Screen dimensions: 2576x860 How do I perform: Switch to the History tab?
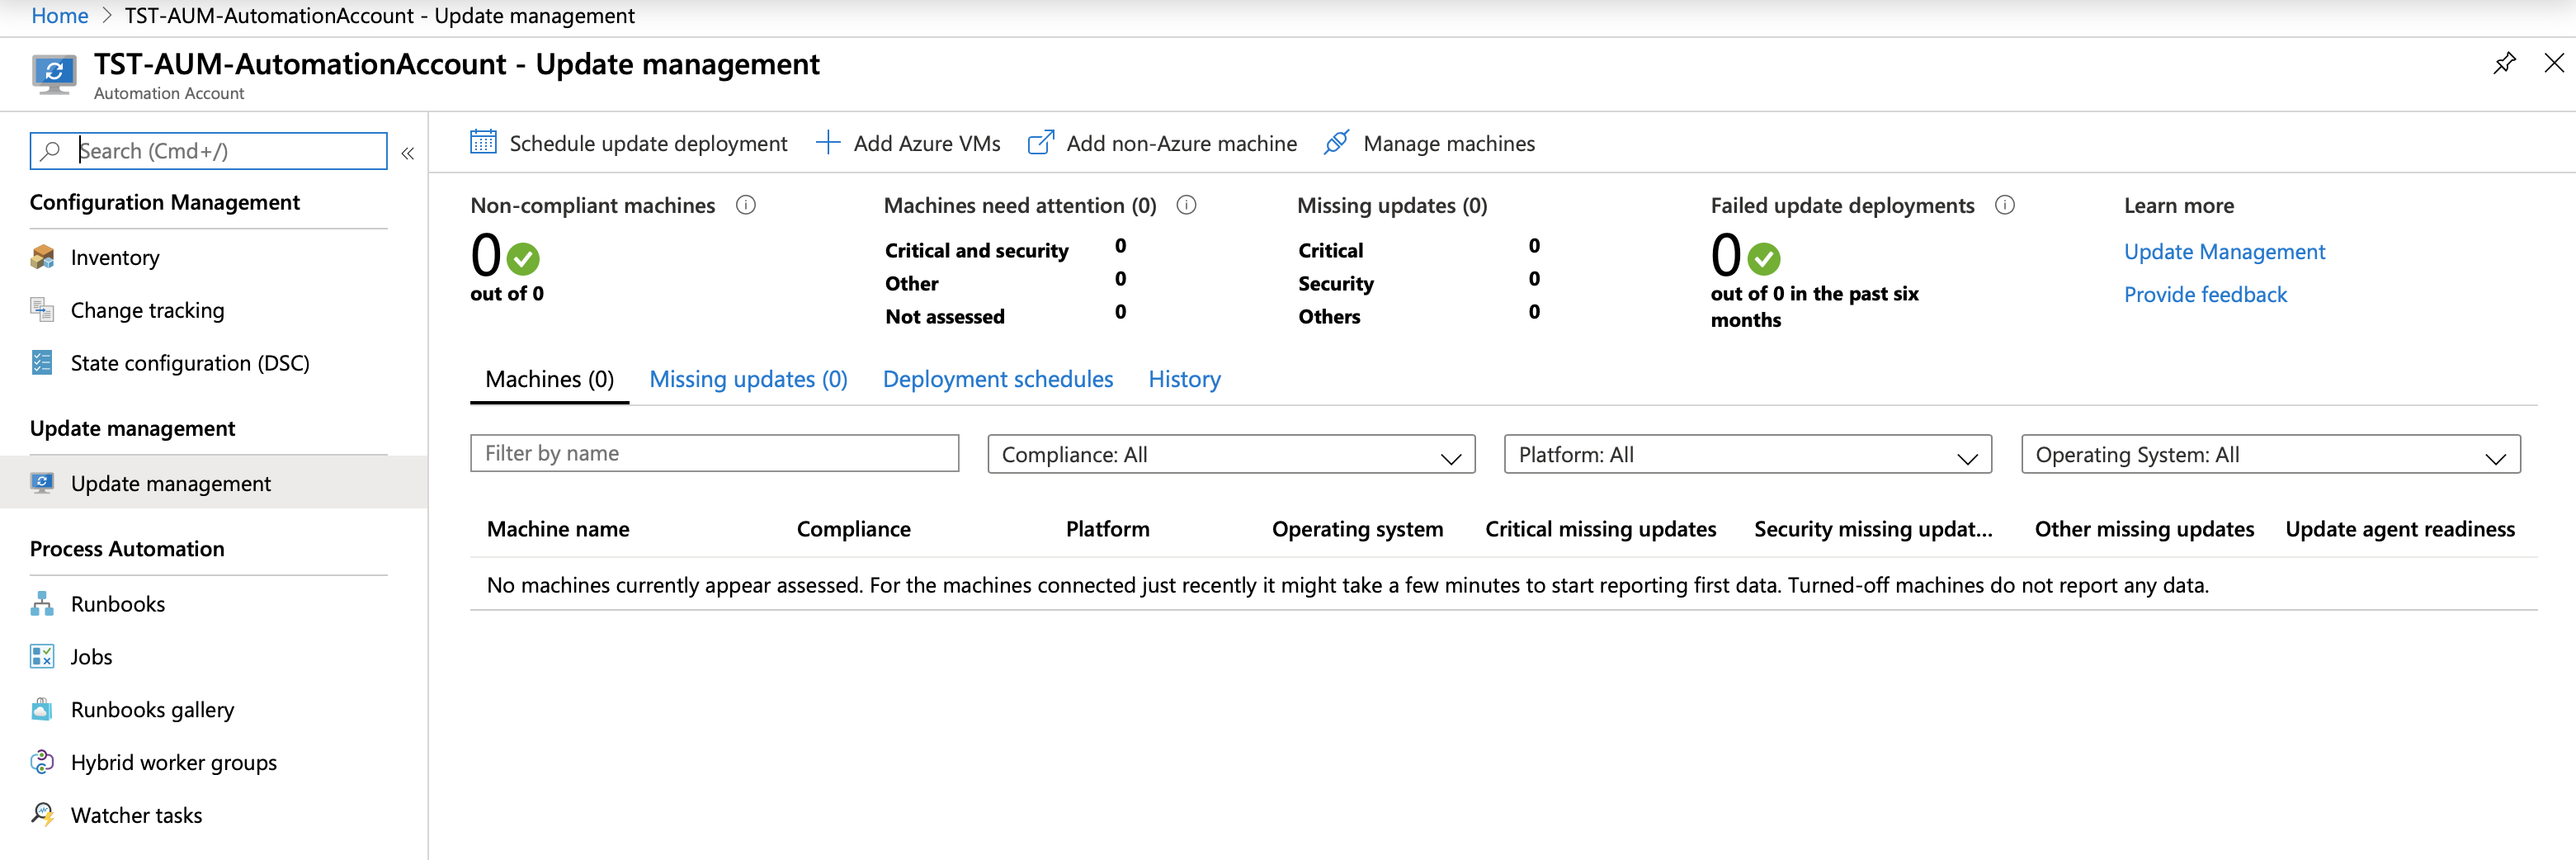coord(1184,380)
